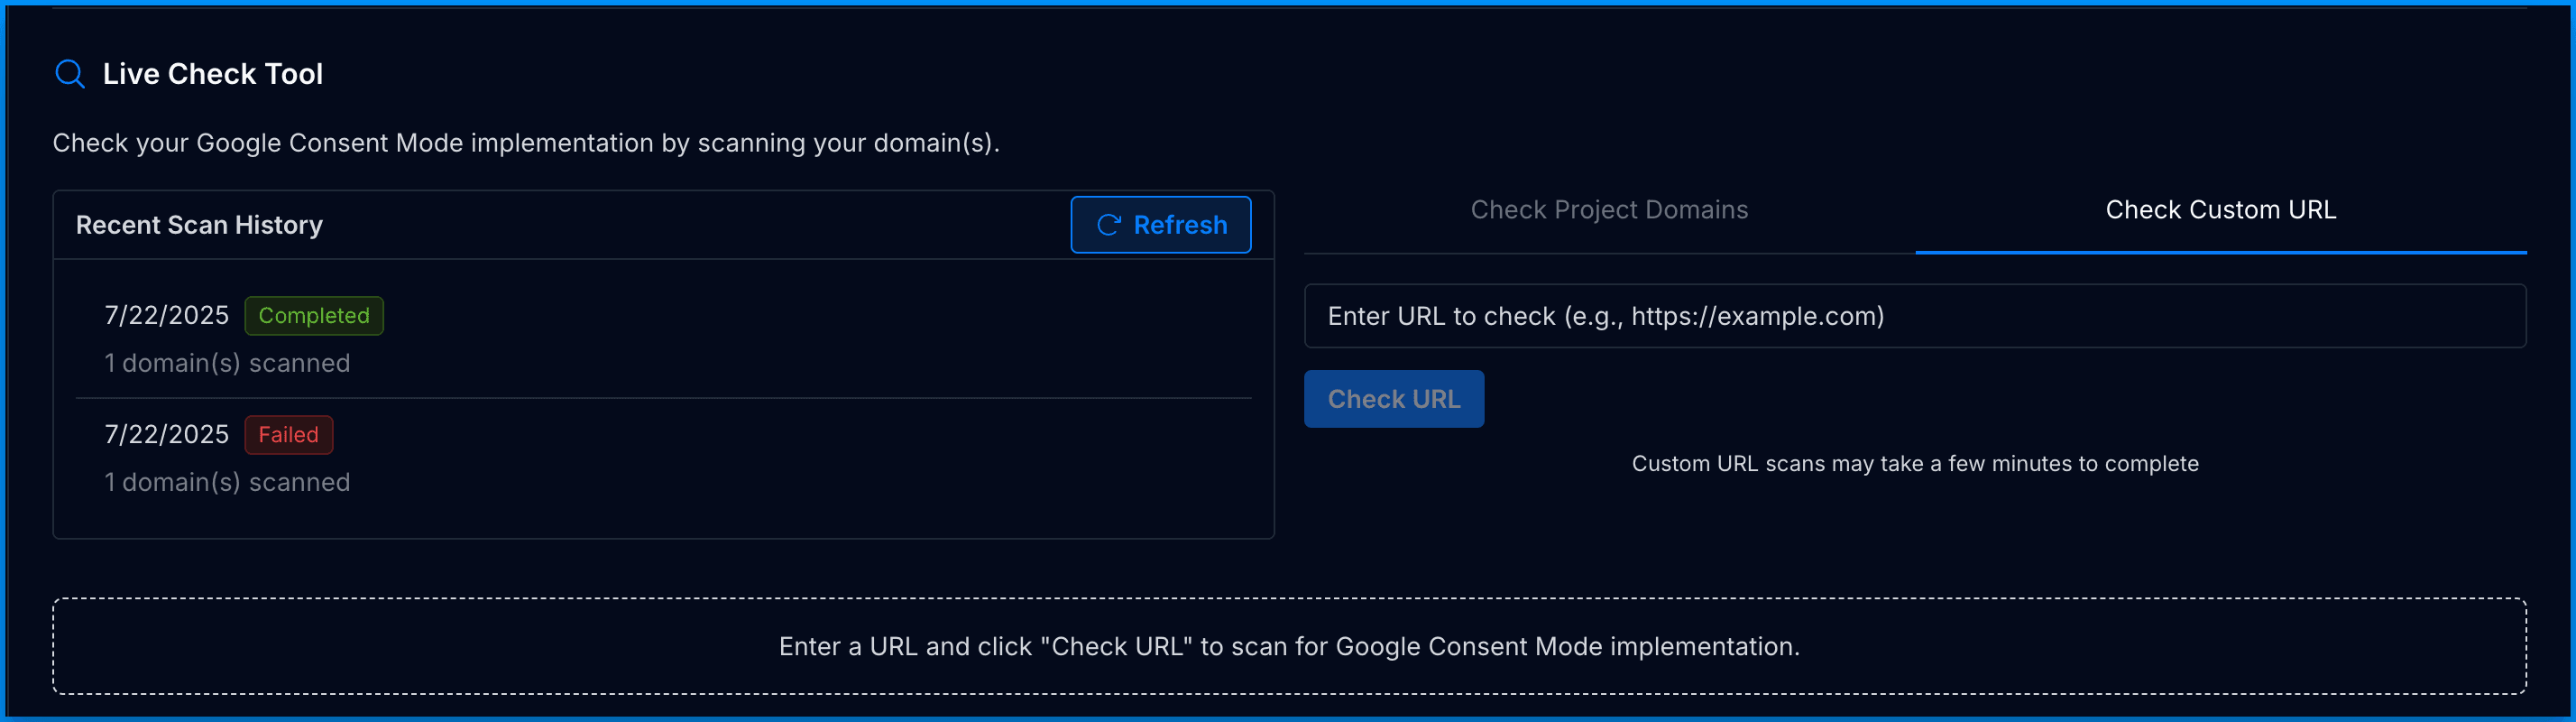Click domain count under the Completed scan
The image size is (2576, 722).
227,364
